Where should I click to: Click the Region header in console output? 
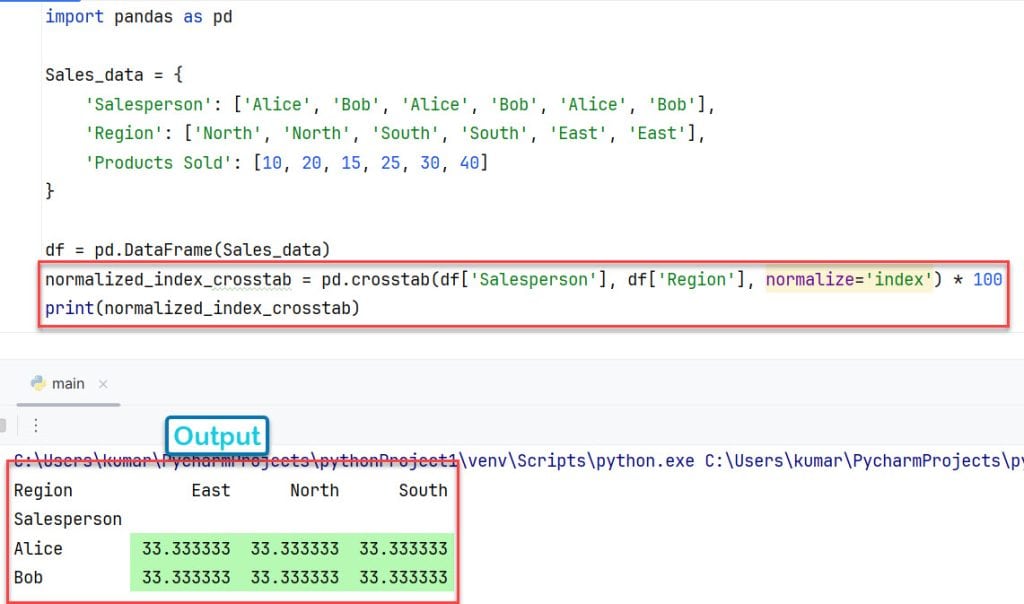tap(42, 490)
